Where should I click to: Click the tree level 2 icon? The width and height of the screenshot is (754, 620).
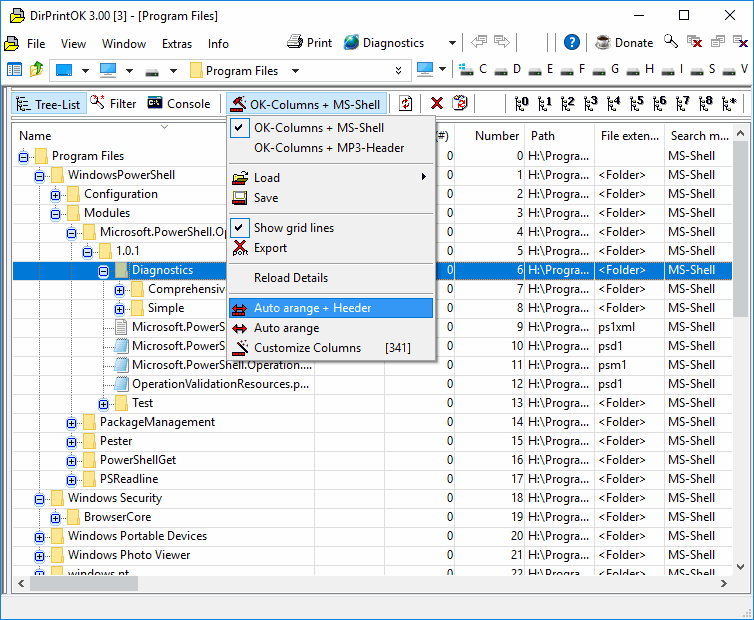coord(567,103)
